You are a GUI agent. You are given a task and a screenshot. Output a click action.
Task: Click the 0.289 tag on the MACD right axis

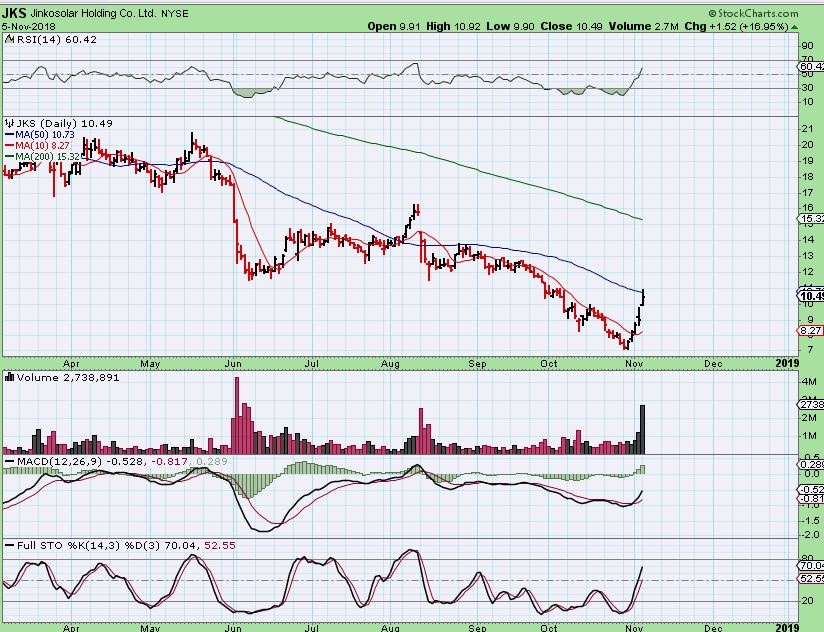pos(811,464)
